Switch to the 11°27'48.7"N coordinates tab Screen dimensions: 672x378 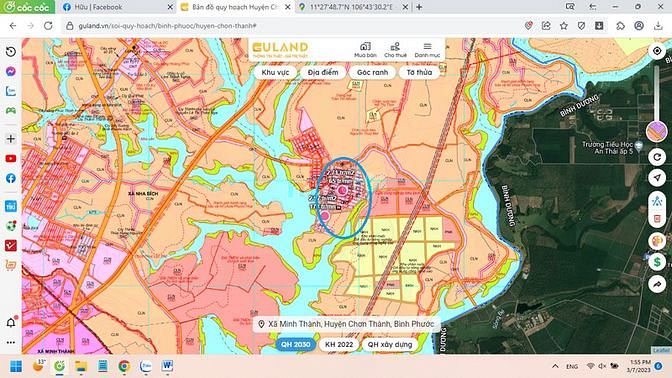click(x=351, y=7)
